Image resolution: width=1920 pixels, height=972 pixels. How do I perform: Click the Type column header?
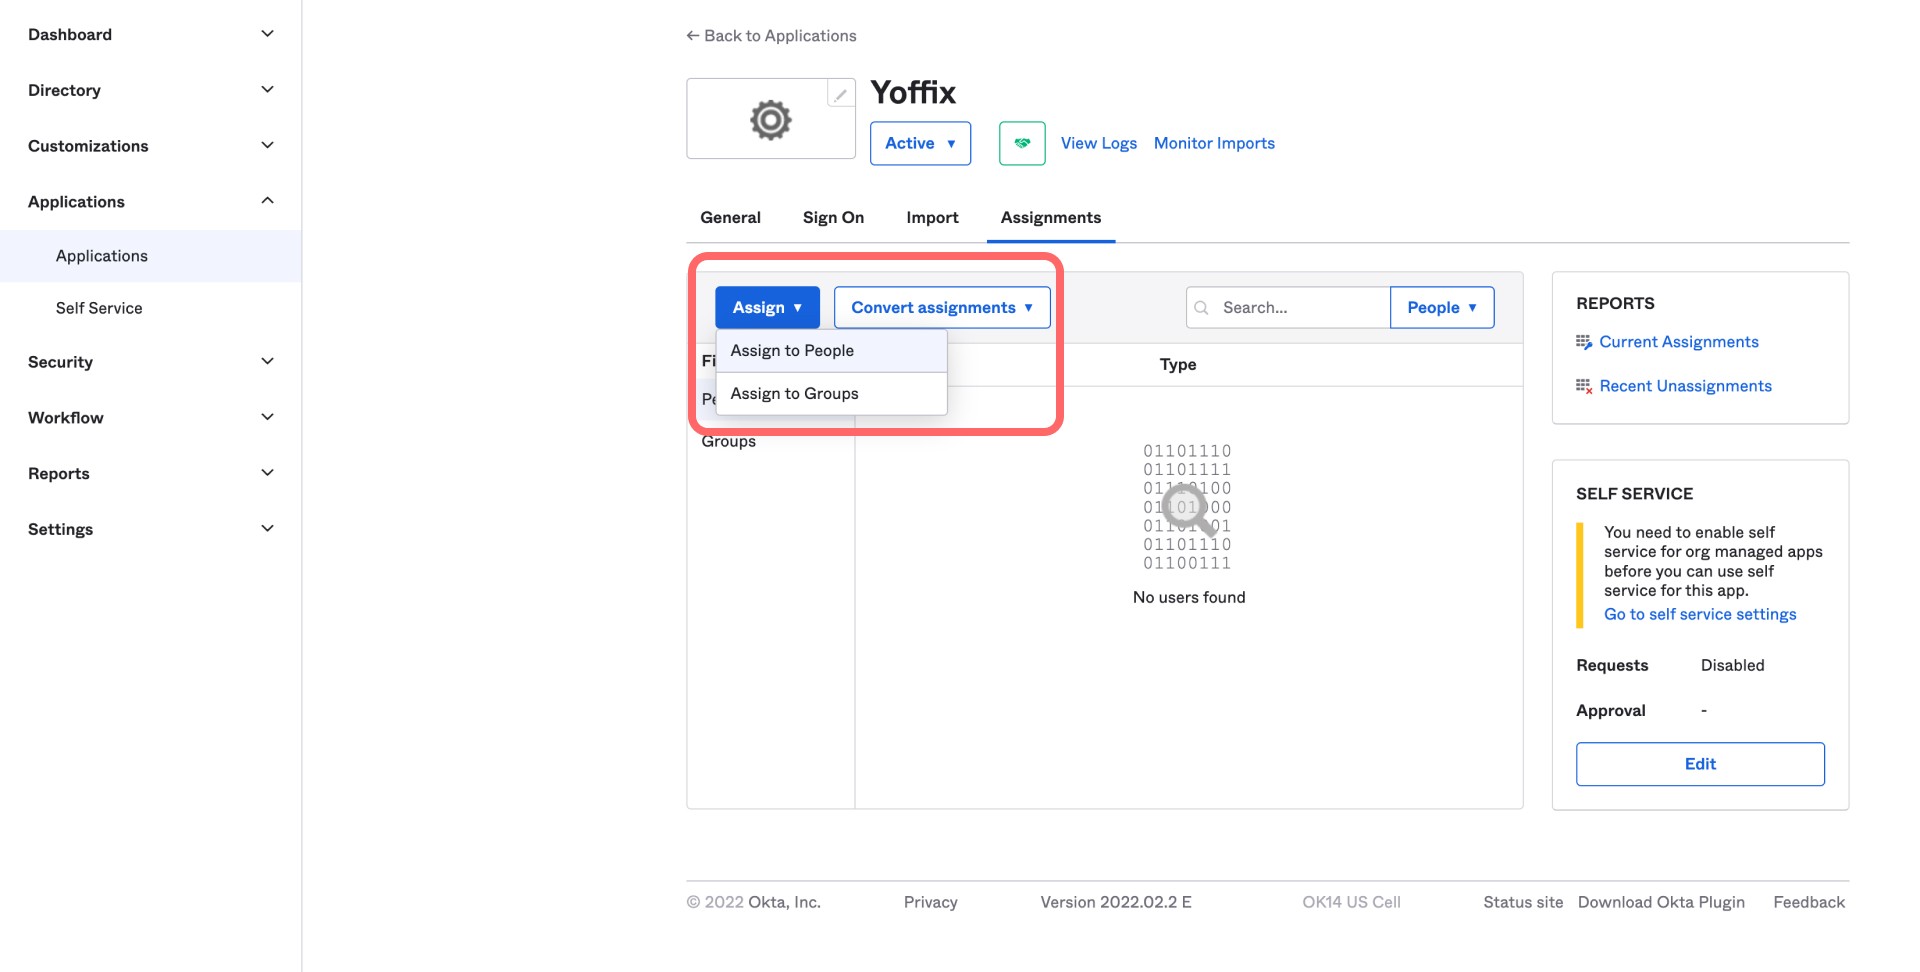point(1178,365)
